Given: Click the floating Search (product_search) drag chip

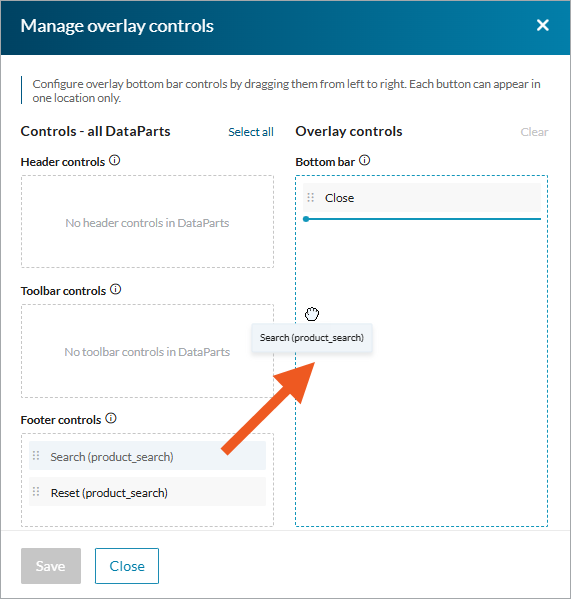Looking at the screenshot, I should point(312,338).
